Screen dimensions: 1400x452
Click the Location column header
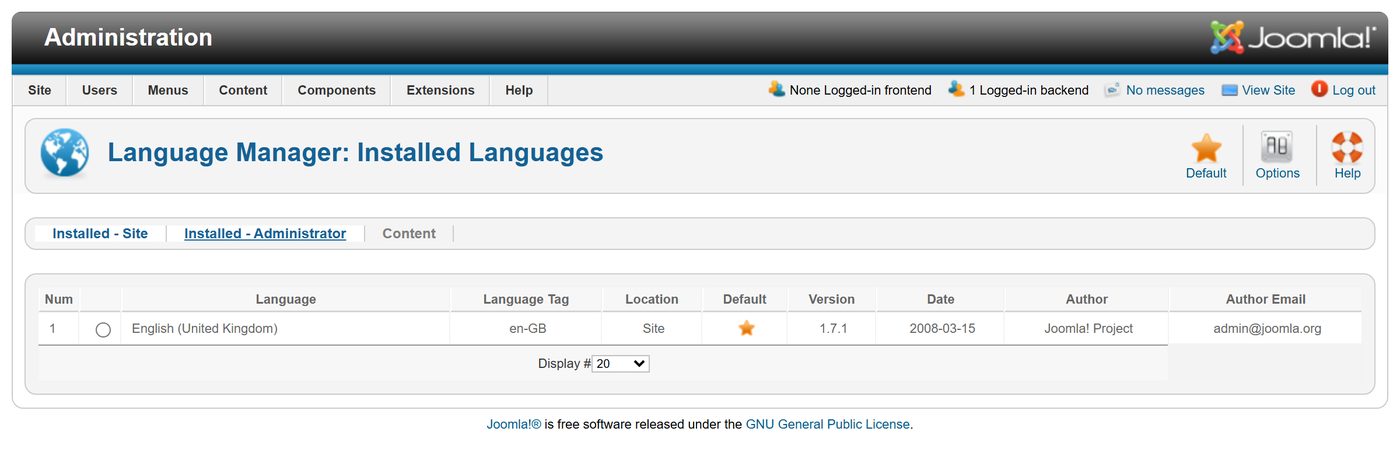point(652,299)
